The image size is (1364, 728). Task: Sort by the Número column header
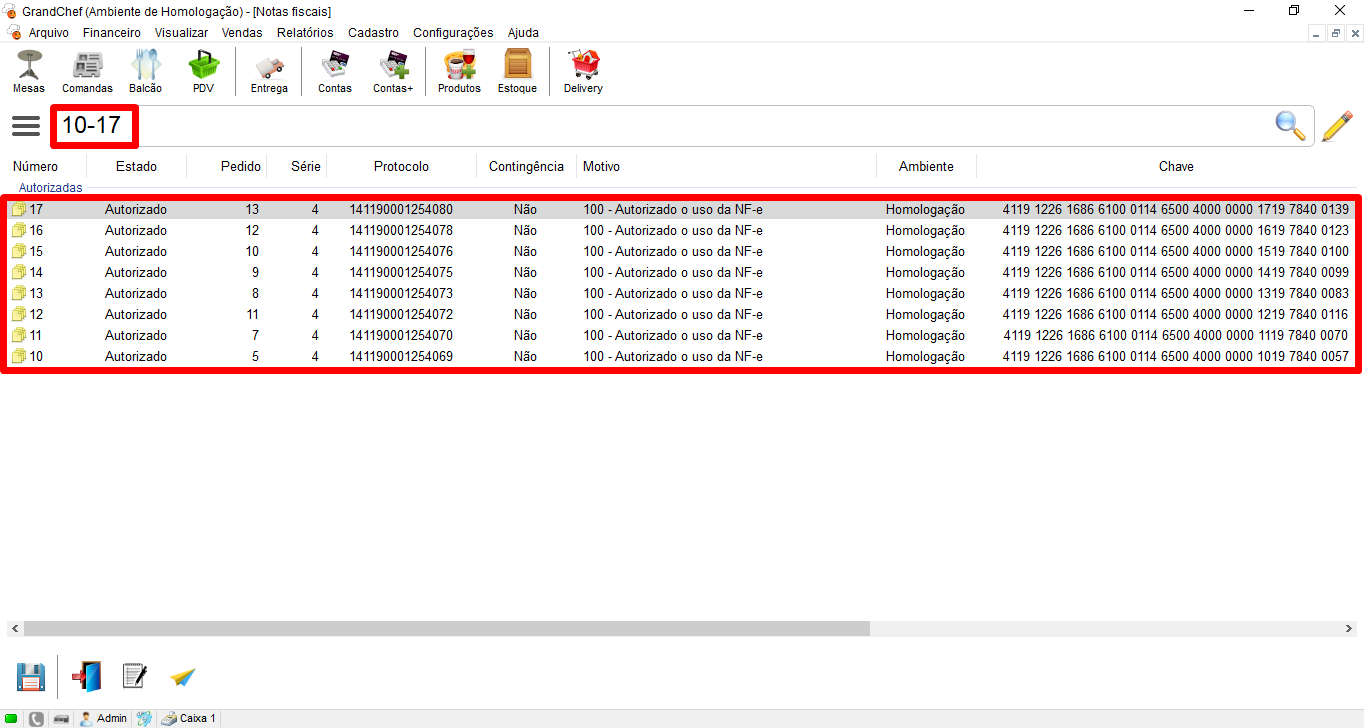(x=36, y=166)
